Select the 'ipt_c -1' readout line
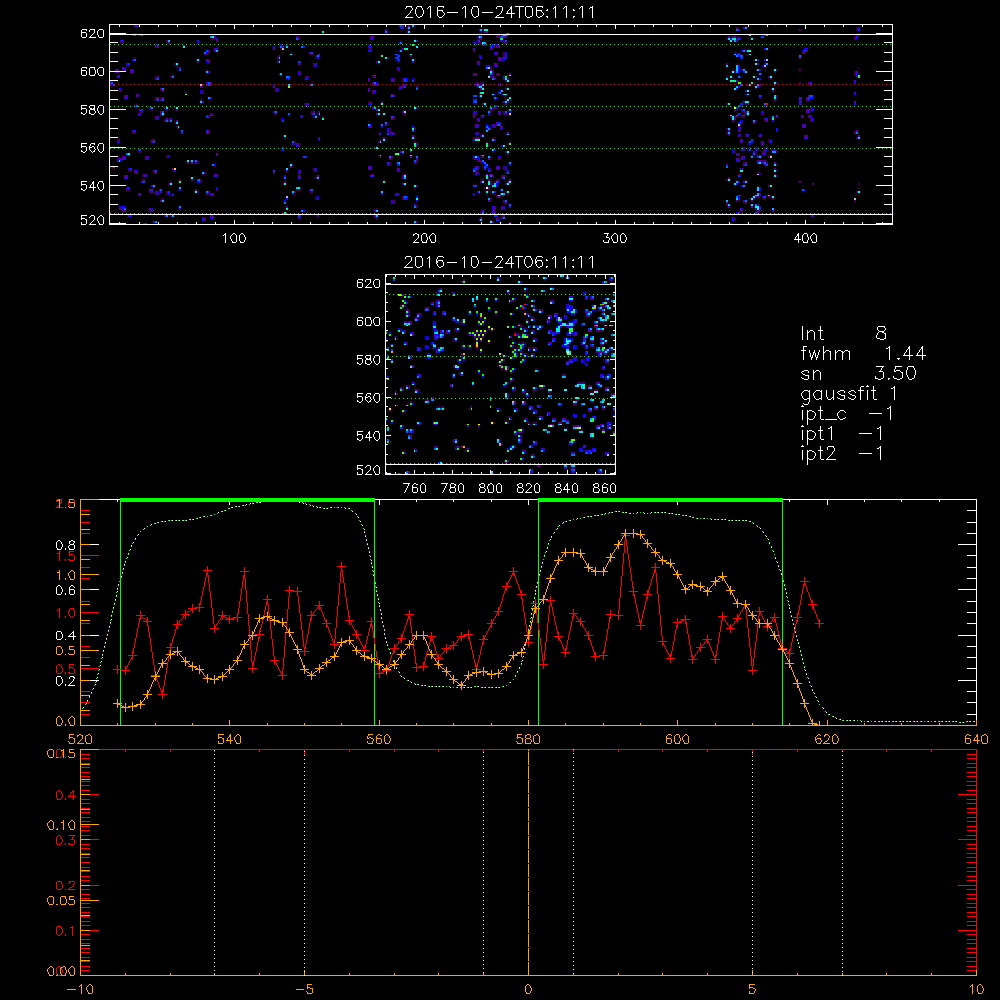Screen dimensions: 1000x1000 click(x=847, y=414)
